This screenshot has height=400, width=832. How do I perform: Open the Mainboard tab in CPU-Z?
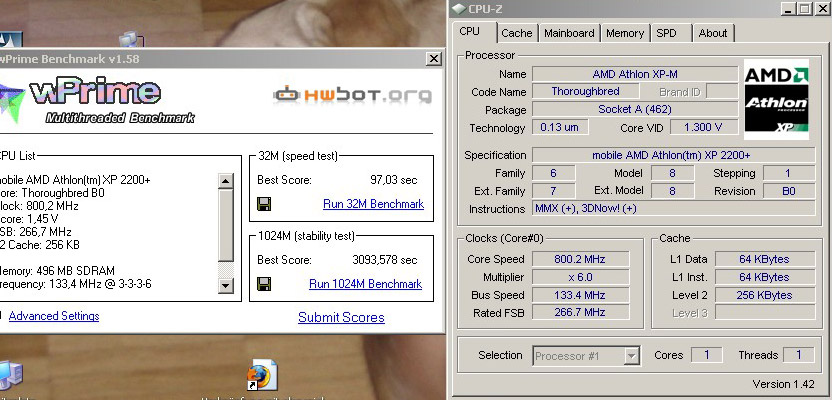coord(569,33)
